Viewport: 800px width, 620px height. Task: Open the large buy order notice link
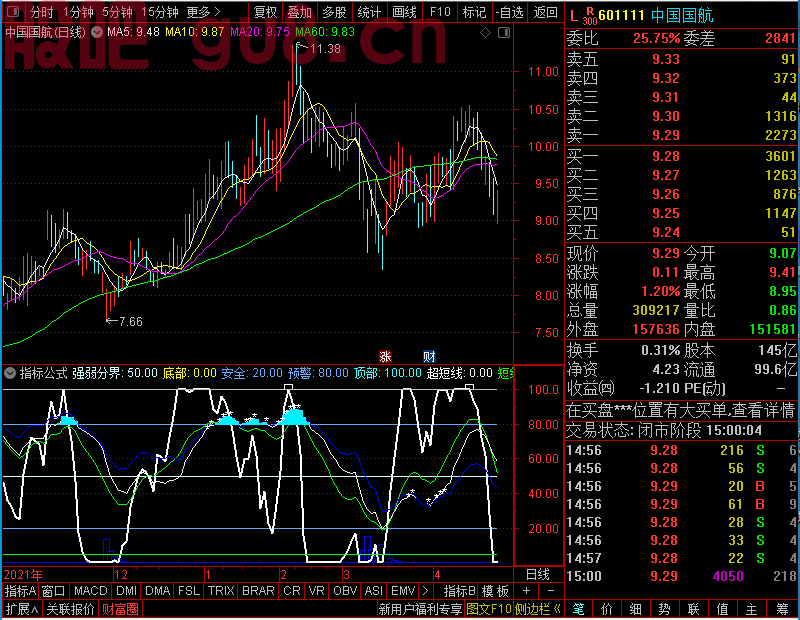(x=680, y=410)
